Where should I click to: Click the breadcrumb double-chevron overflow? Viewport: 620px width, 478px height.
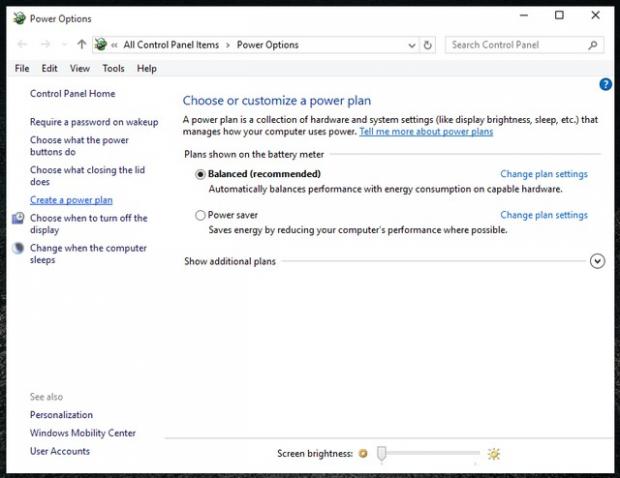click(x=114, y=45)
